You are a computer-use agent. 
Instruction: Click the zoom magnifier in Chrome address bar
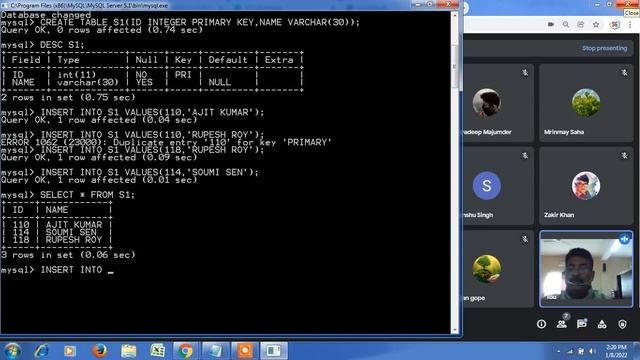566,24
